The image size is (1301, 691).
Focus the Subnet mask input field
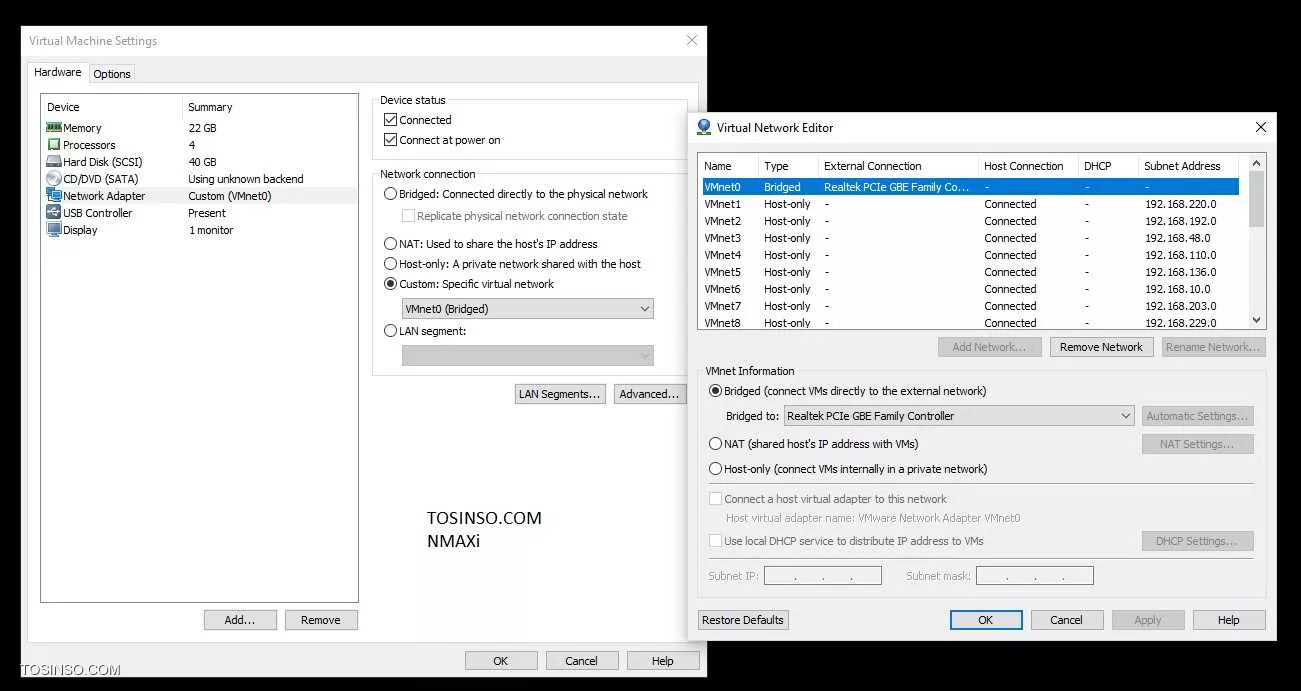pos(1035,576)
